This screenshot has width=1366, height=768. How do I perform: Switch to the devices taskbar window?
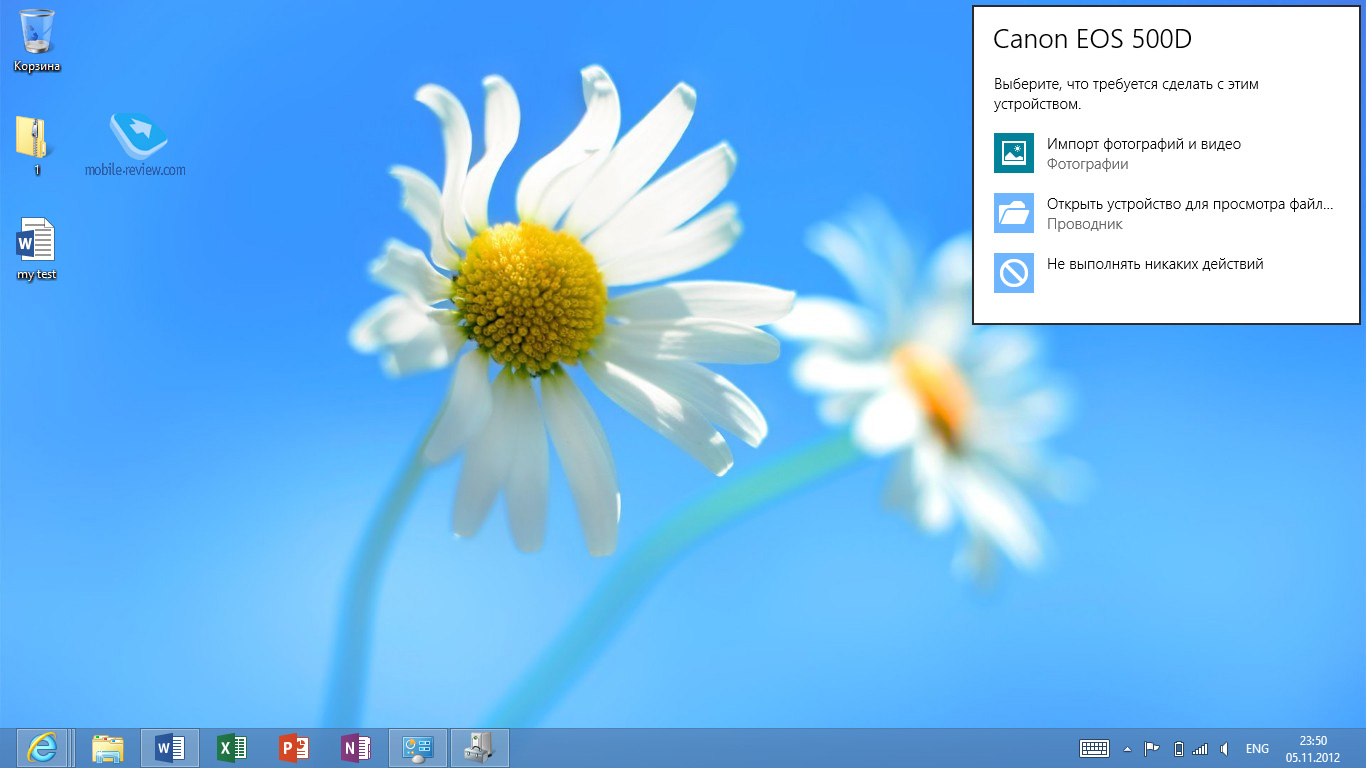tap(480, 748)
